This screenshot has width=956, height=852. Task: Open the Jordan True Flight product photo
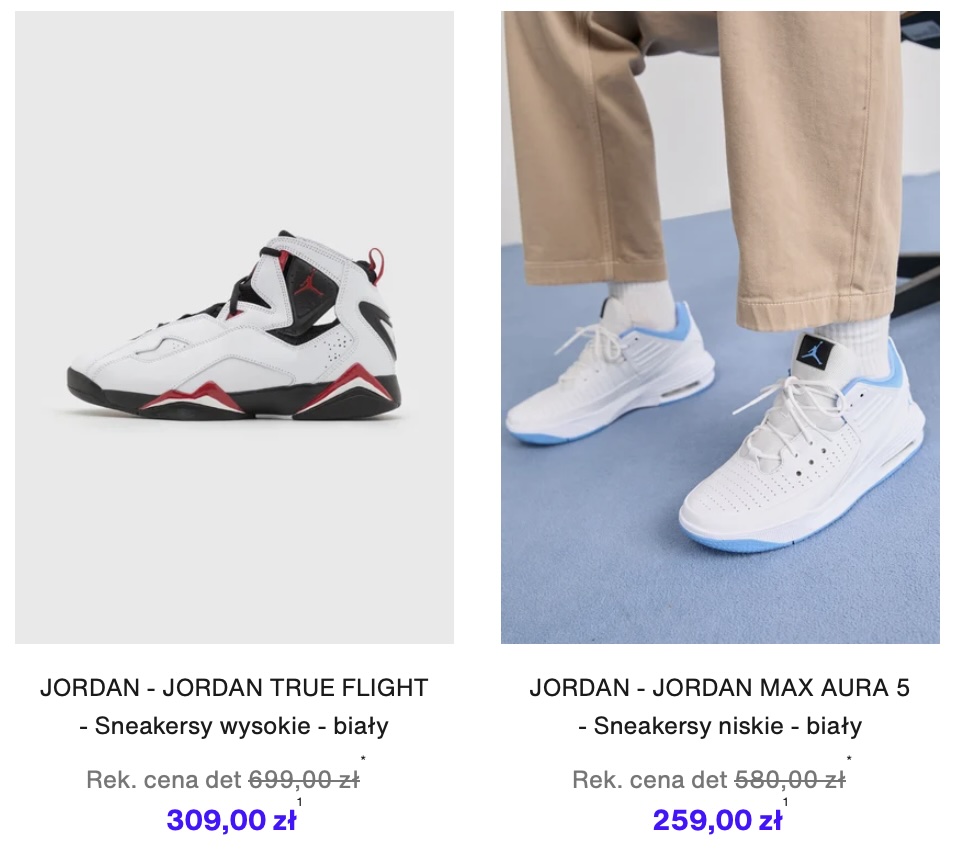click(x=234, y=327)
